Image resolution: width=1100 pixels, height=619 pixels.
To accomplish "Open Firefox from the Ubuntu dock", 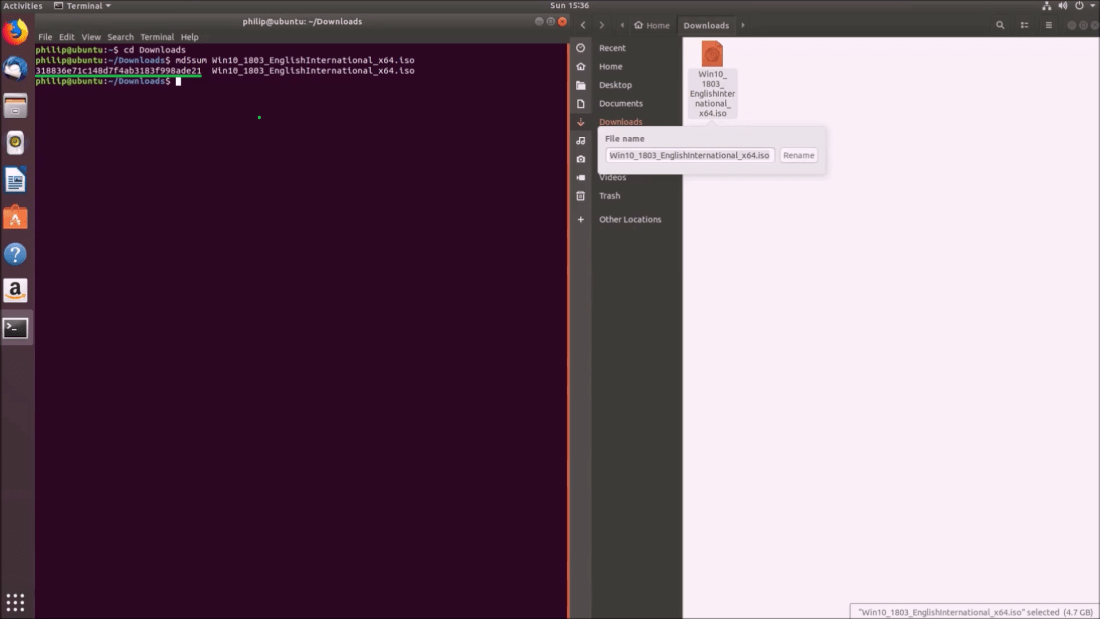I will point(15,32).
